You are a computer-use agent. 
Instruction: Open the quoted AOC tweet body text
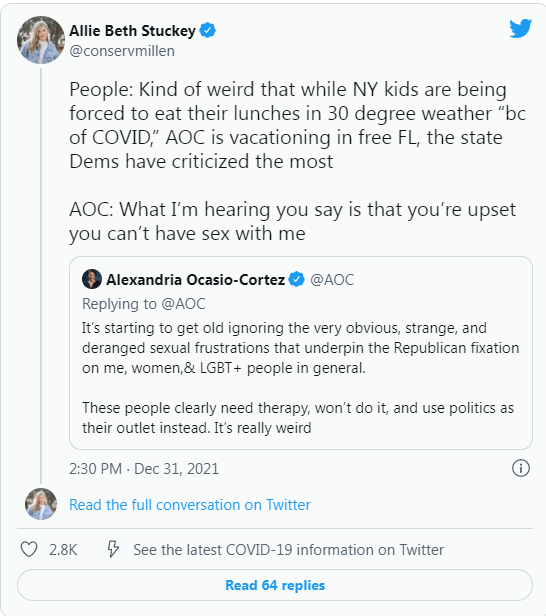(300, 378)
